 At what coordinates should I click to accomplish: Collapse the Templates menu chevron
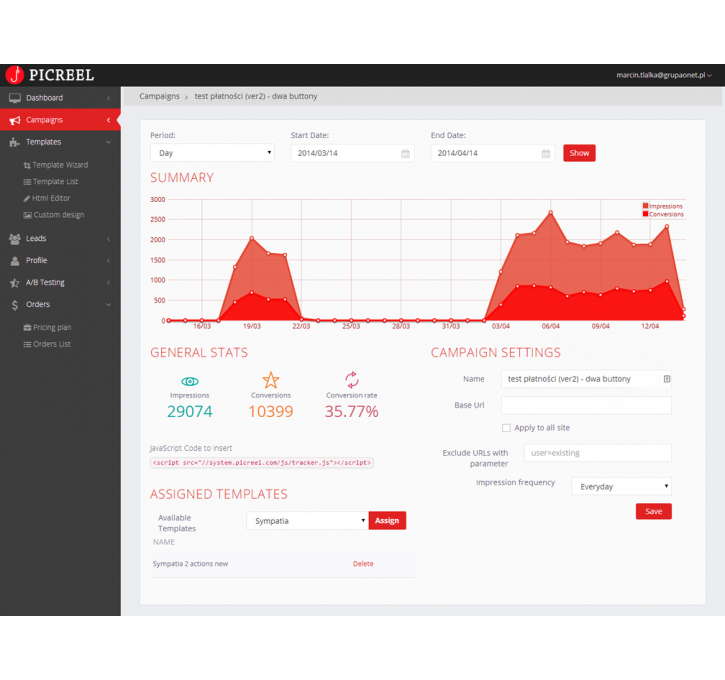108,142
